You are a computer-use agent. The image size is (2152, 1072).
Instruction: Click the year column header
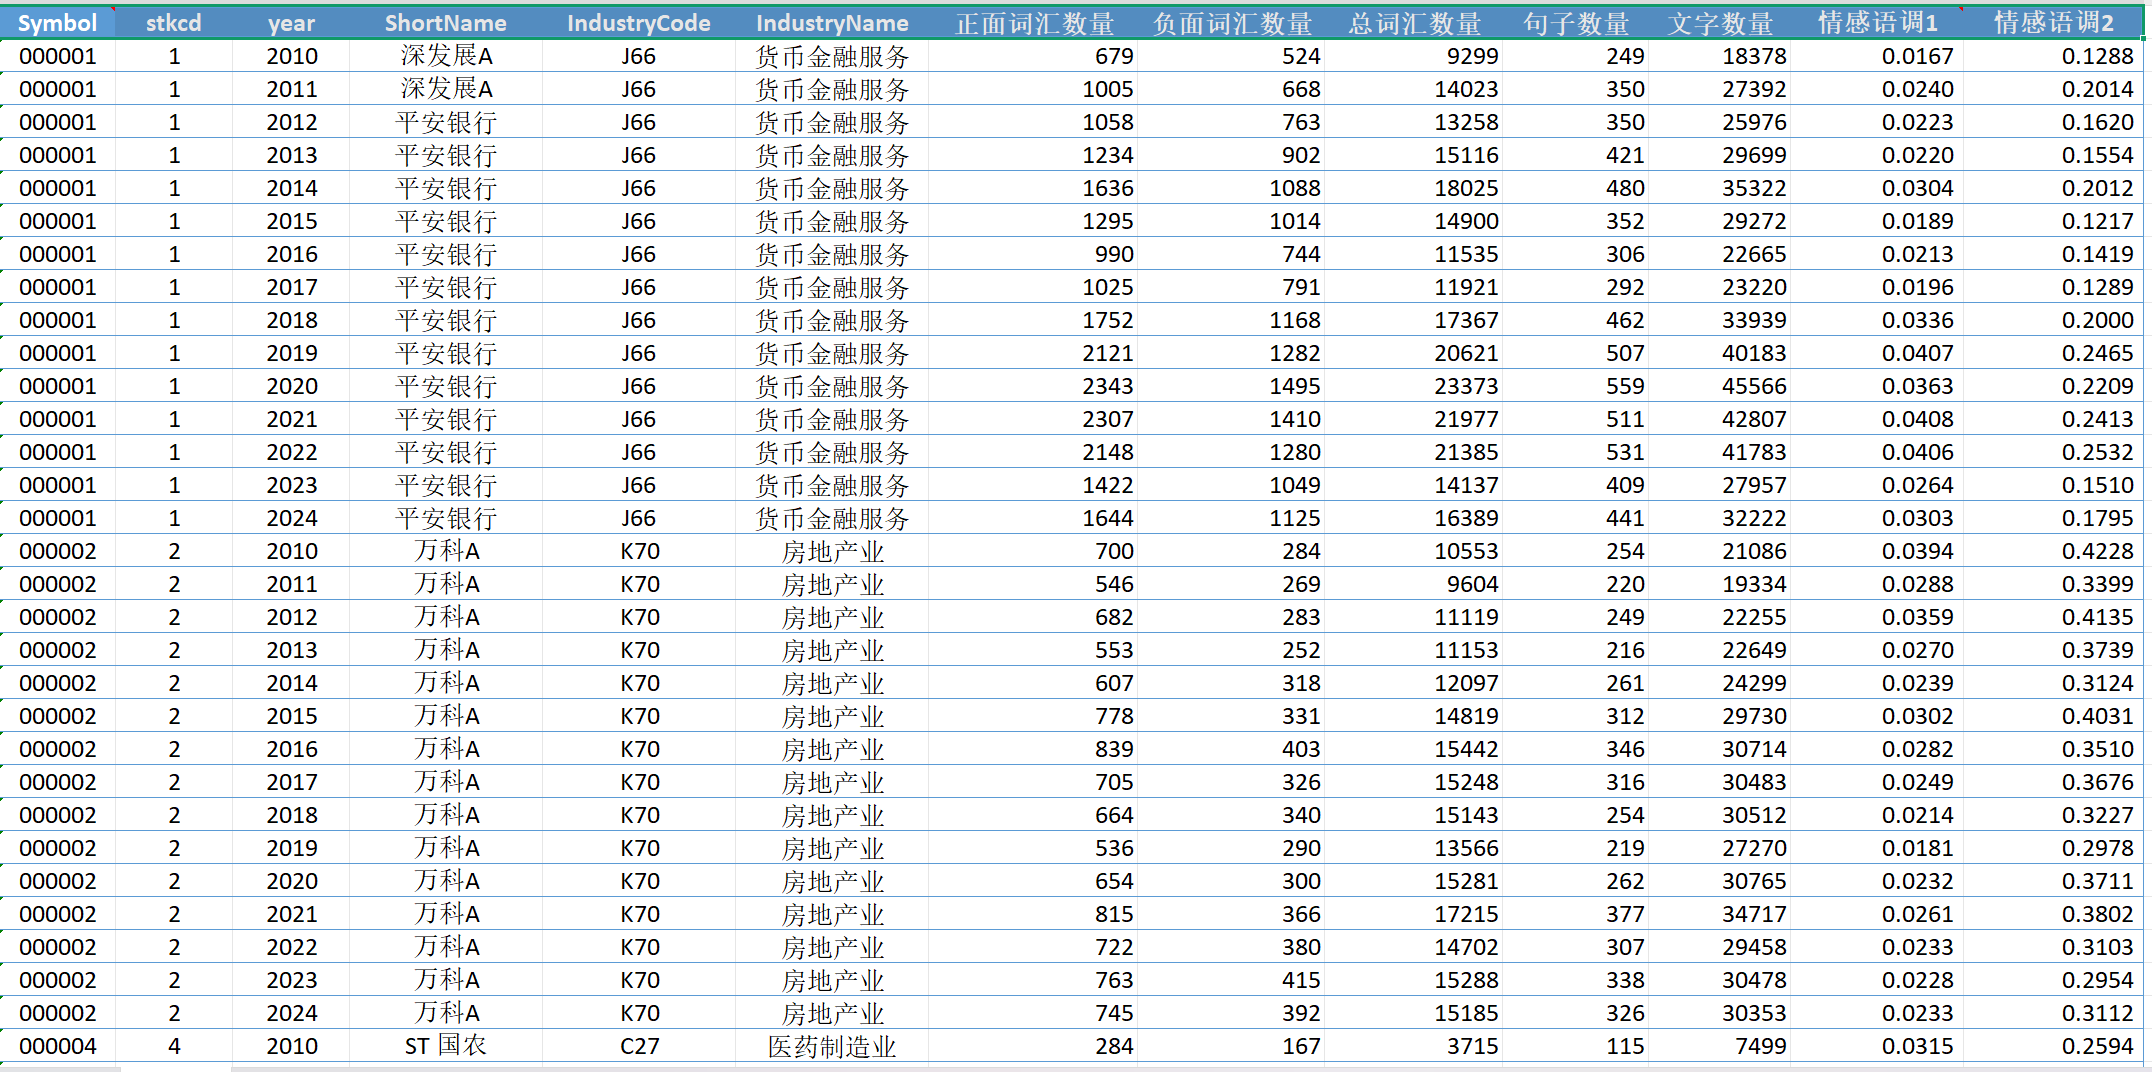pyautogui.click(x=291, y=23)
